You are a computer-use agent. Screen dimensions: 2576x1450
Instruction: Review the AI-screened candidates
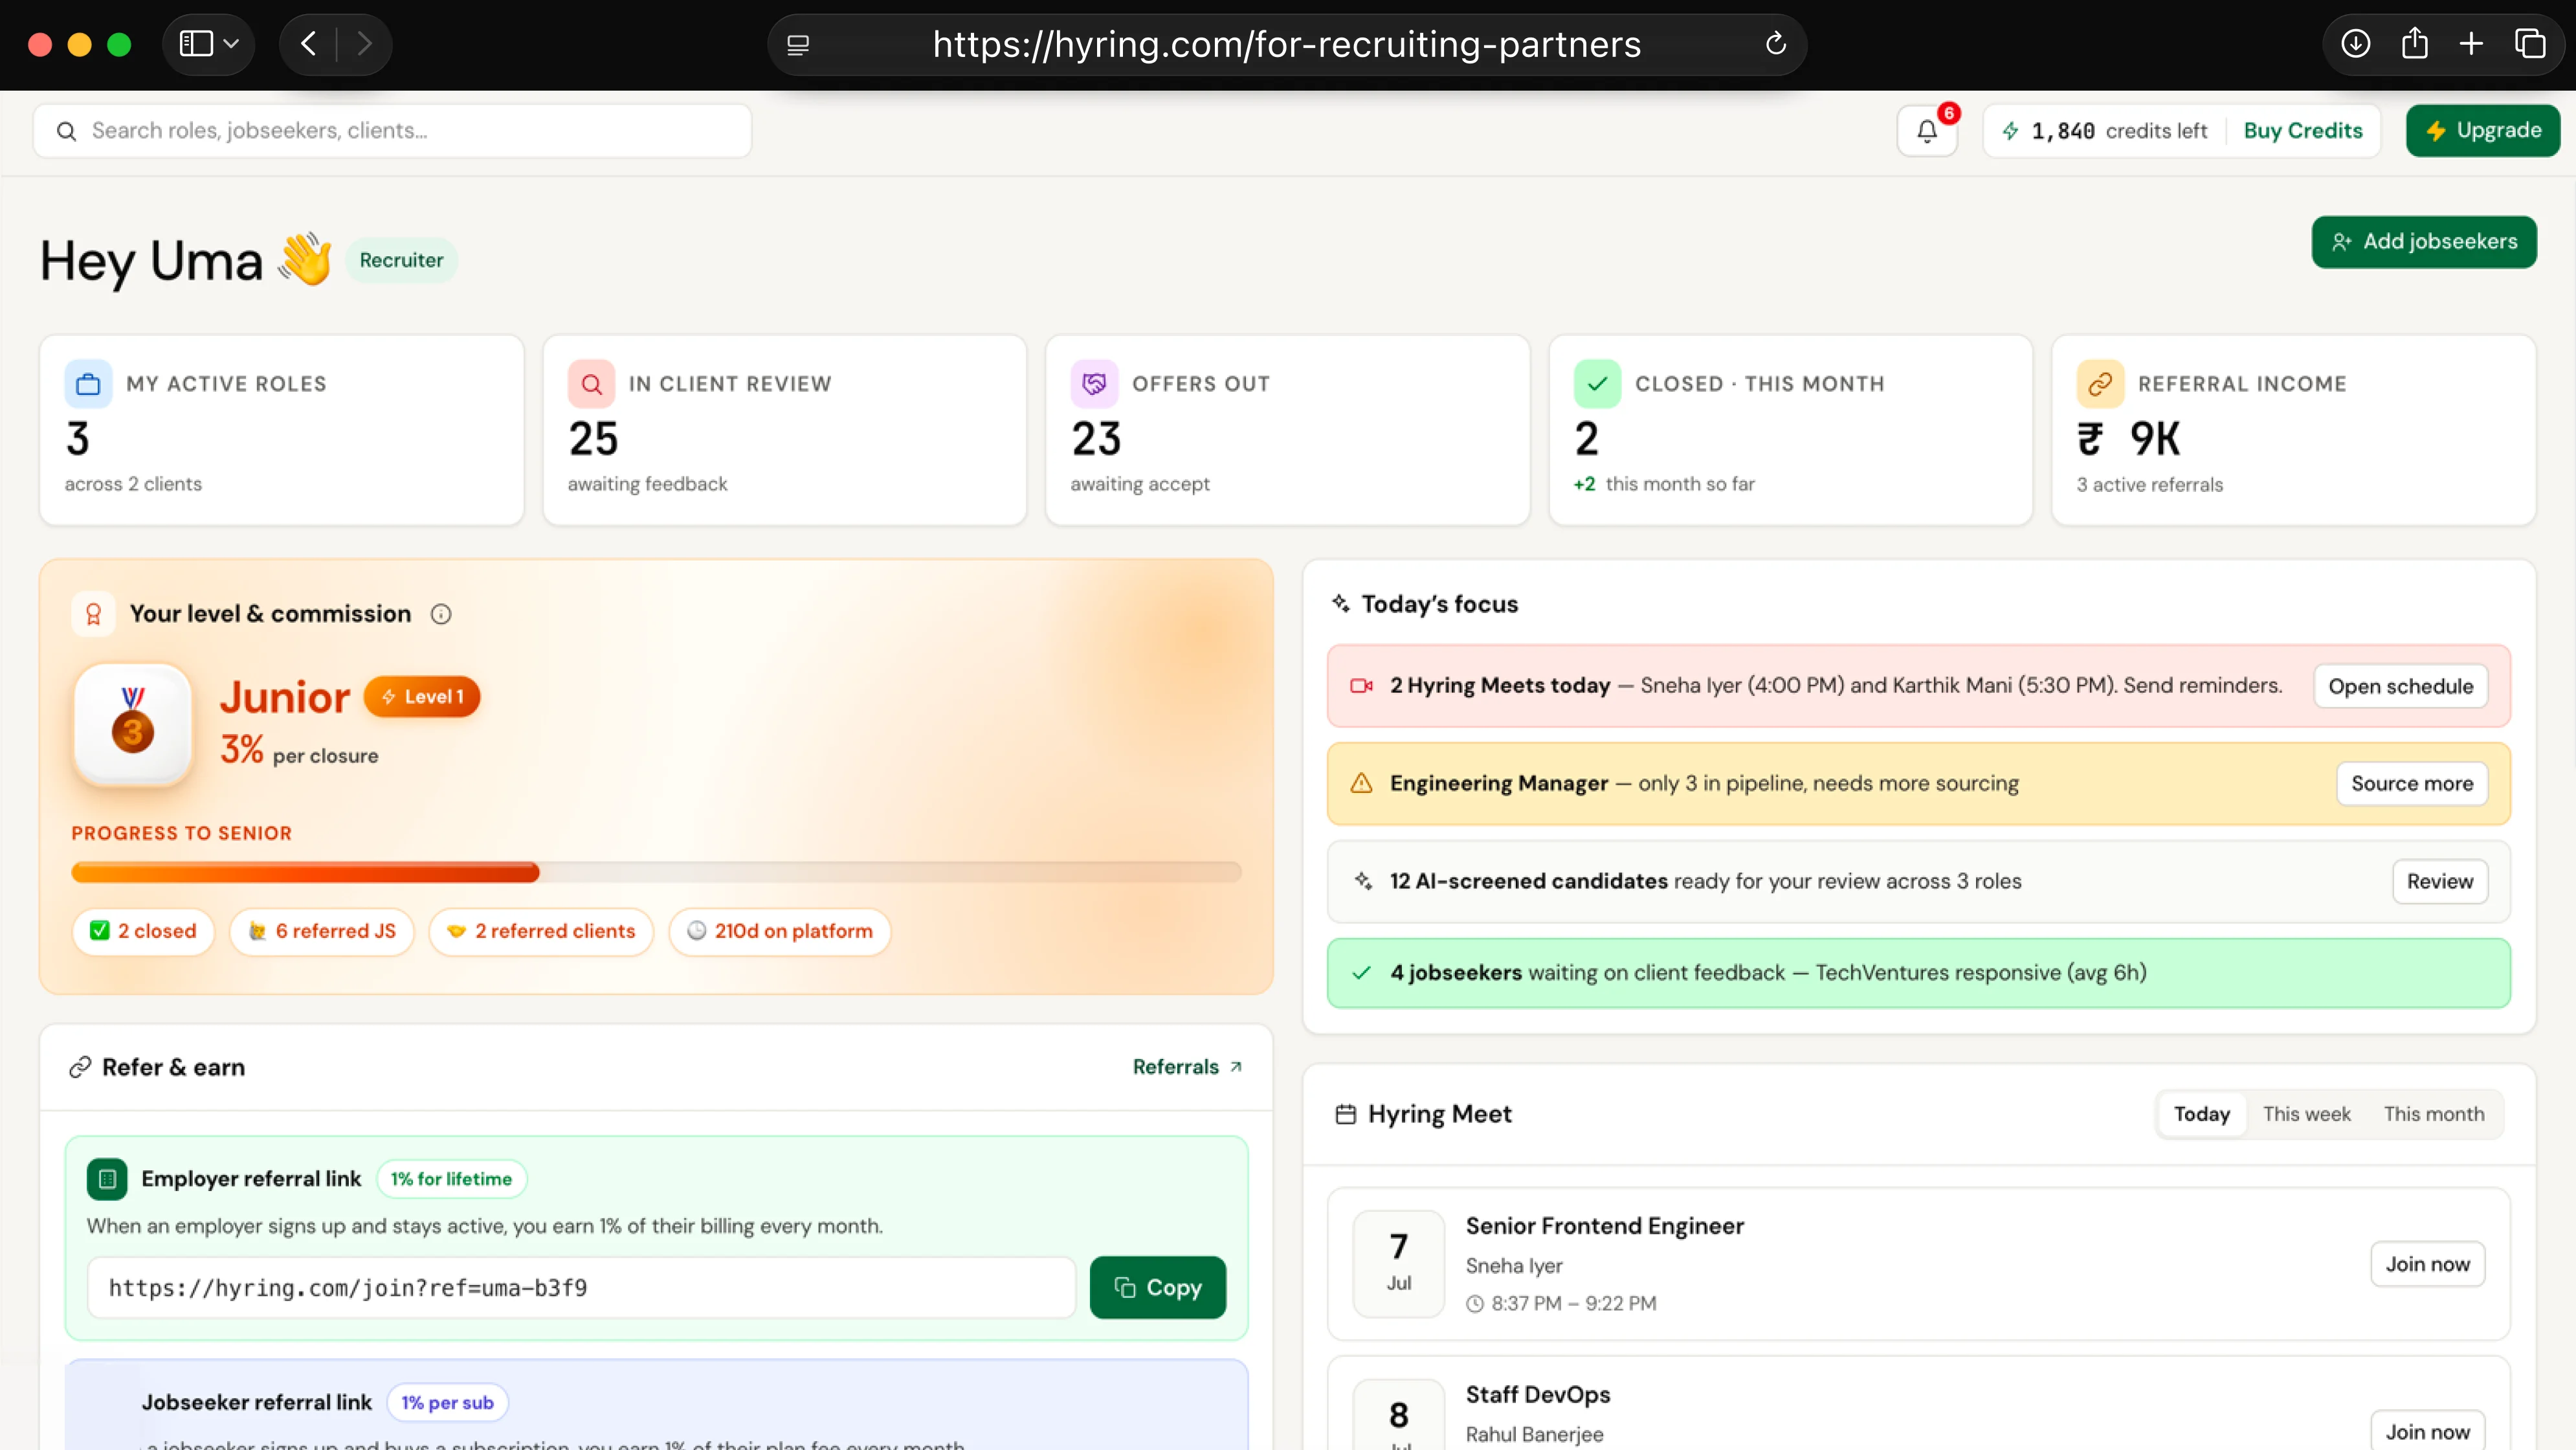click(x=2439, y=881)
